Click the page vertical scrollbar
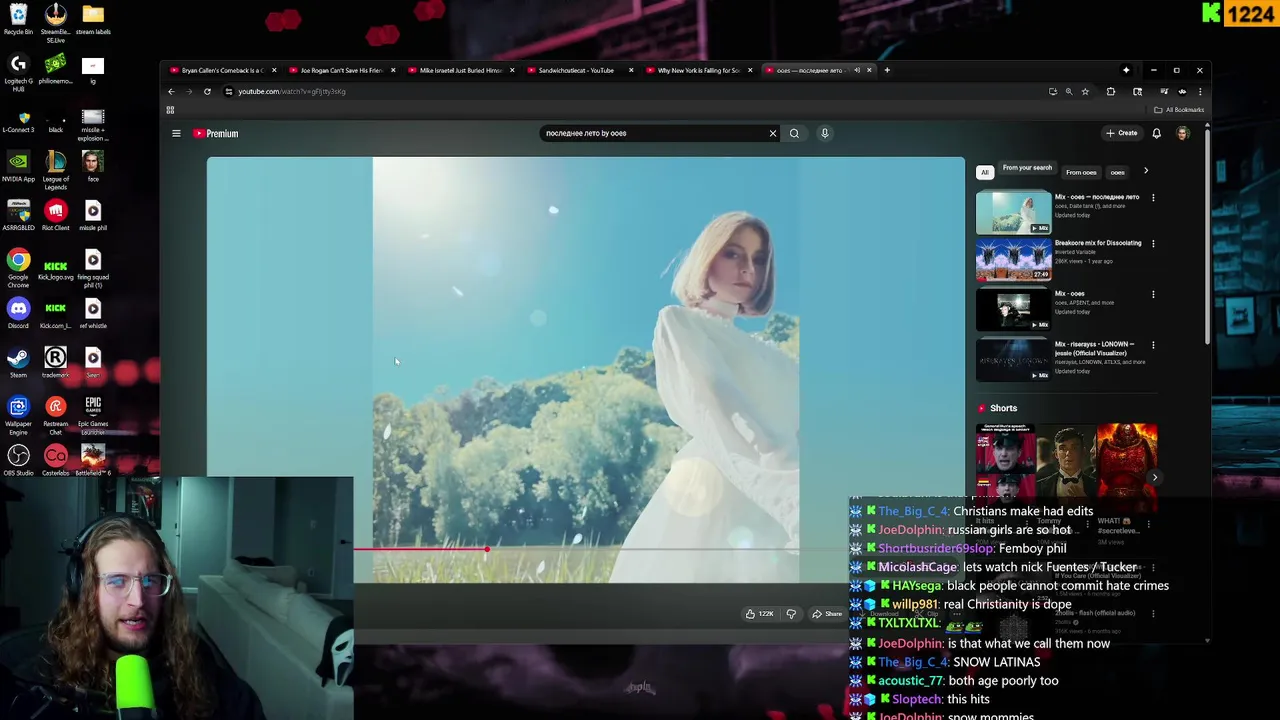 1207,235
